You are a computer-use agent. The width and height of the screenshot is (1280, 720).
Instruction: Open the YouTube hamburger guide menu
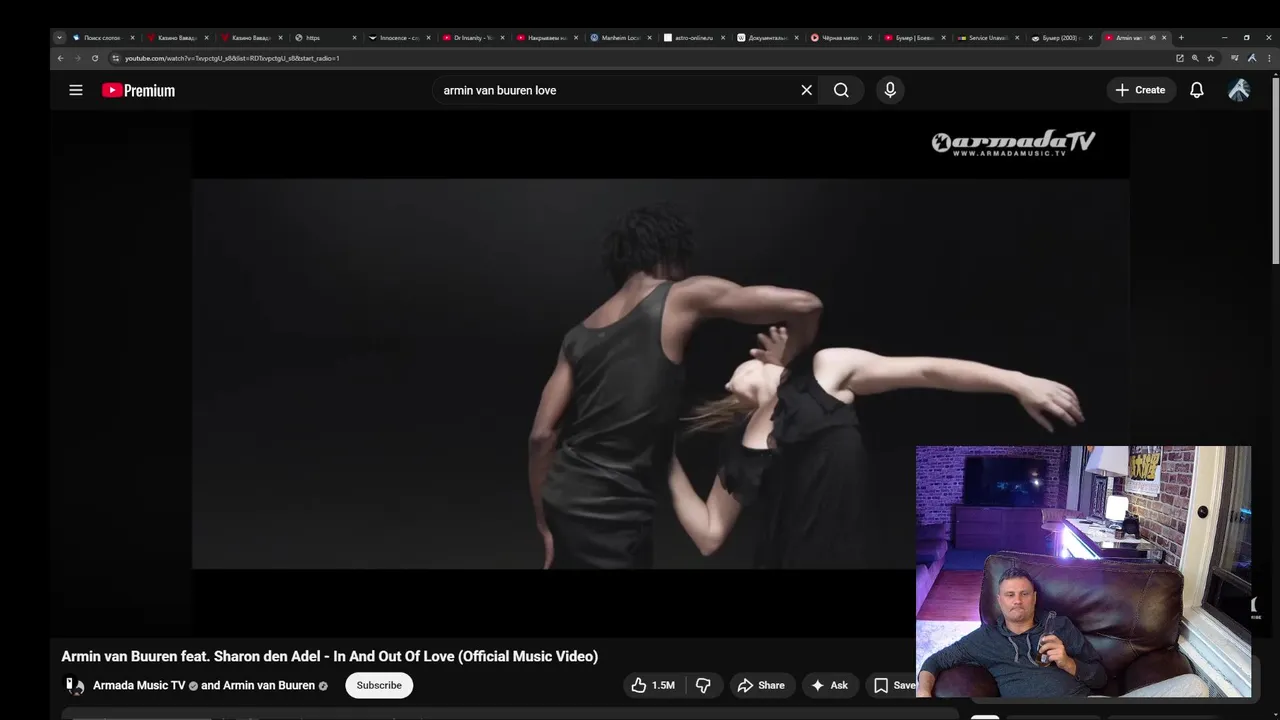click(x=76, y=90)
